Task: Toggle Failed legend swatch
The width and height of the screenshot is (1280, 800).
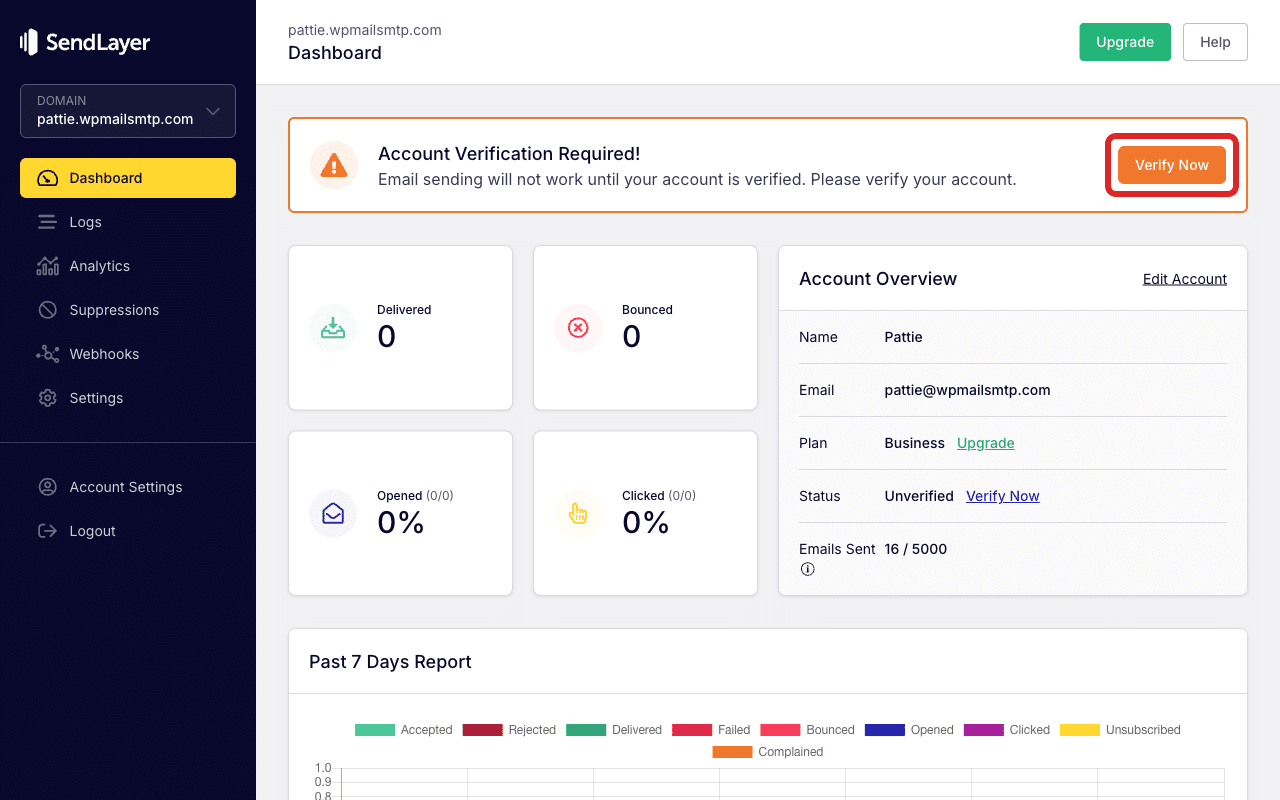Action: (x=692, y=730)
